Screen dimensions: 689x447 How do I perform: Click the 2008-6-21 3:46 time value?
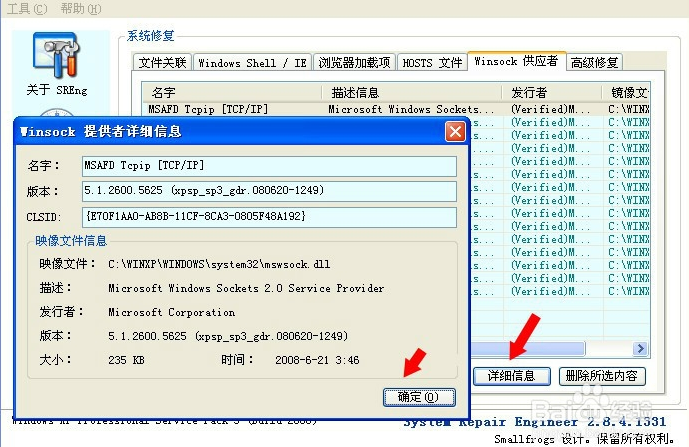[317, 360]
